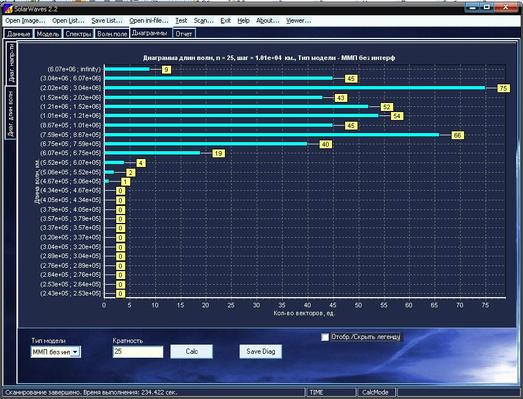Click the Save Diag button
The image size is (523, 399).
[x=260, y=352]
